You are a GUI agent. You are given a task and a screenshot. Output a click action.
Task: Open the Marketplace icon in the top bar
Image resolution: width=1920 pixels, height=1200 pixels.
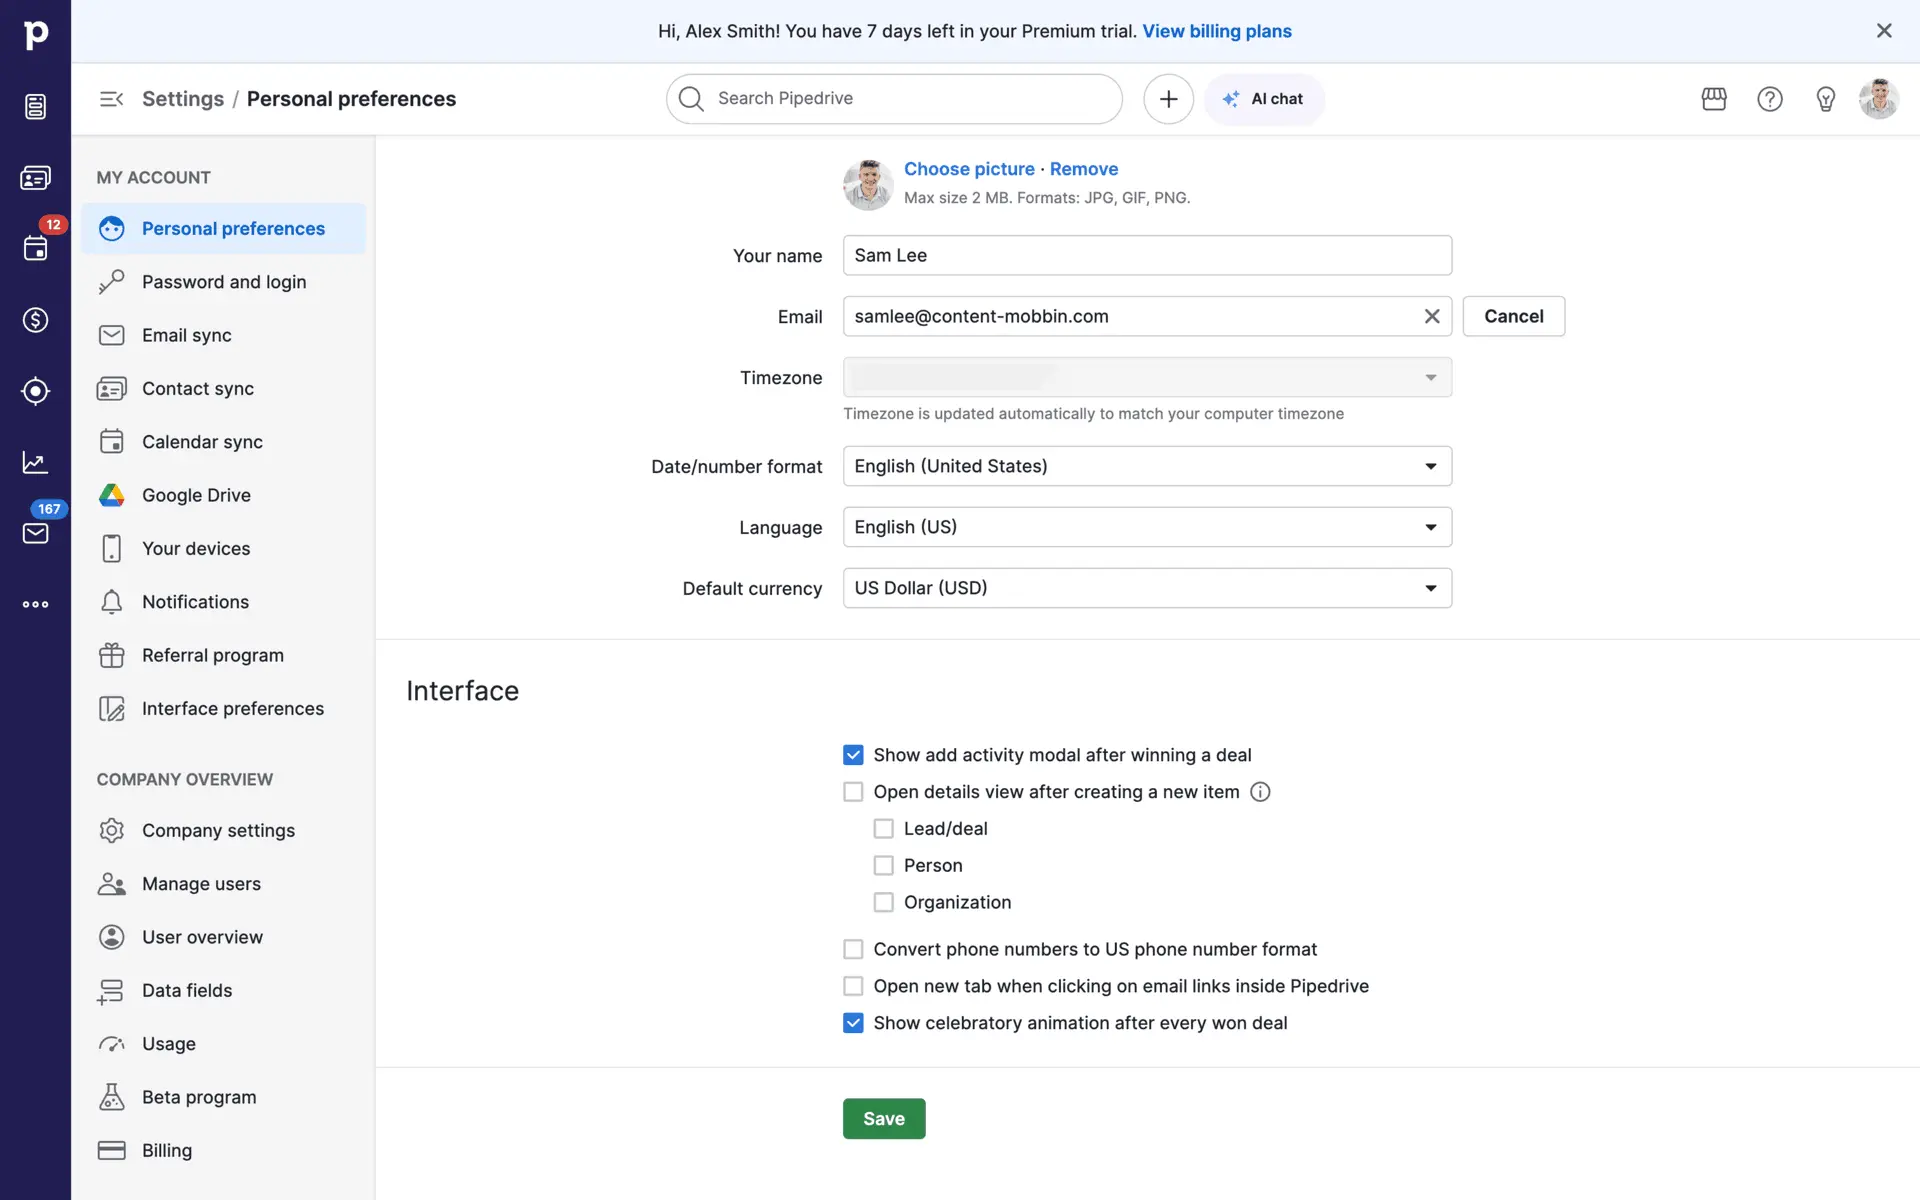click(1714, 99)
